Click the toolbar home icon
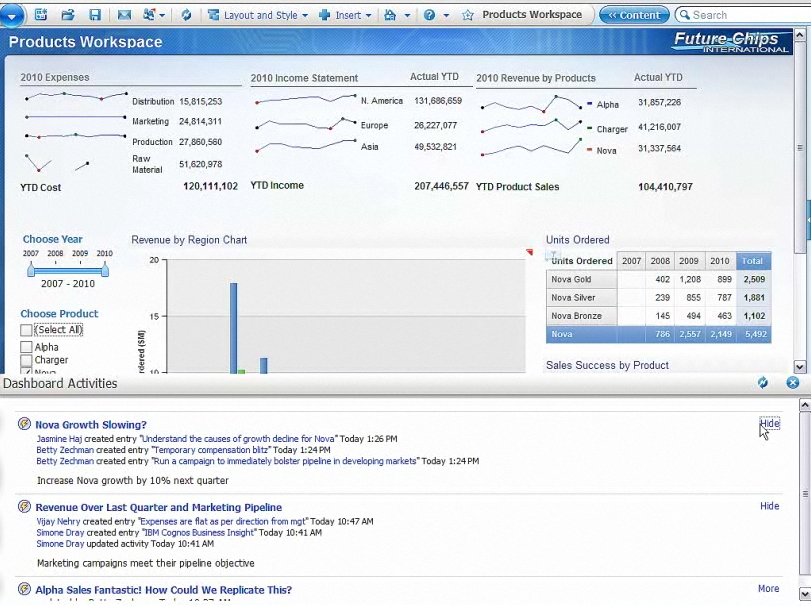 click(390, 15)
